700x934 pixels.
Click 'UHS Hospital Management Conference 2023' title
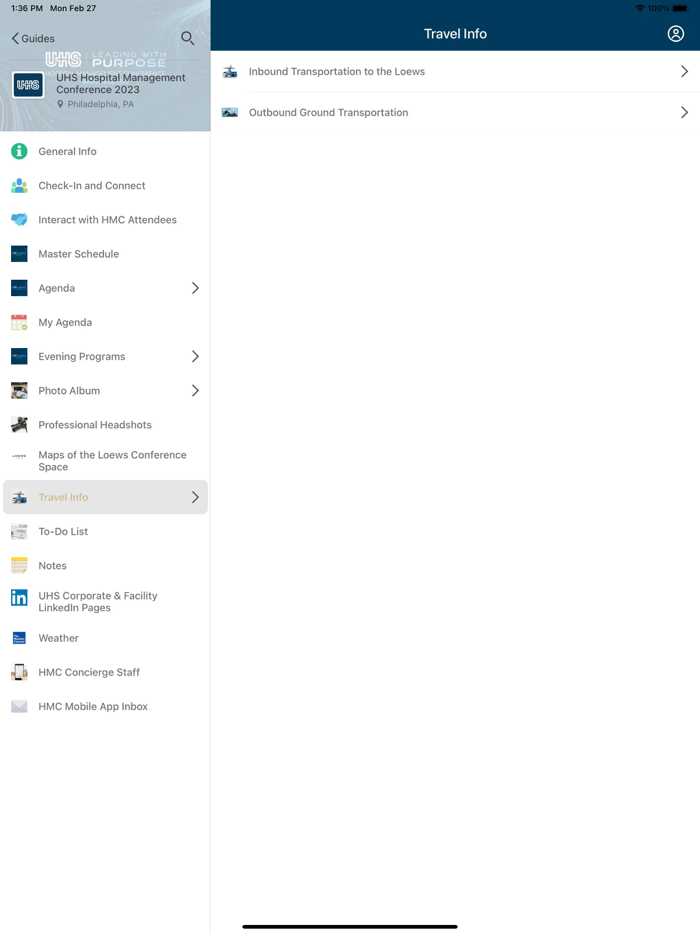pyautogui.click(x=120, y=83)
